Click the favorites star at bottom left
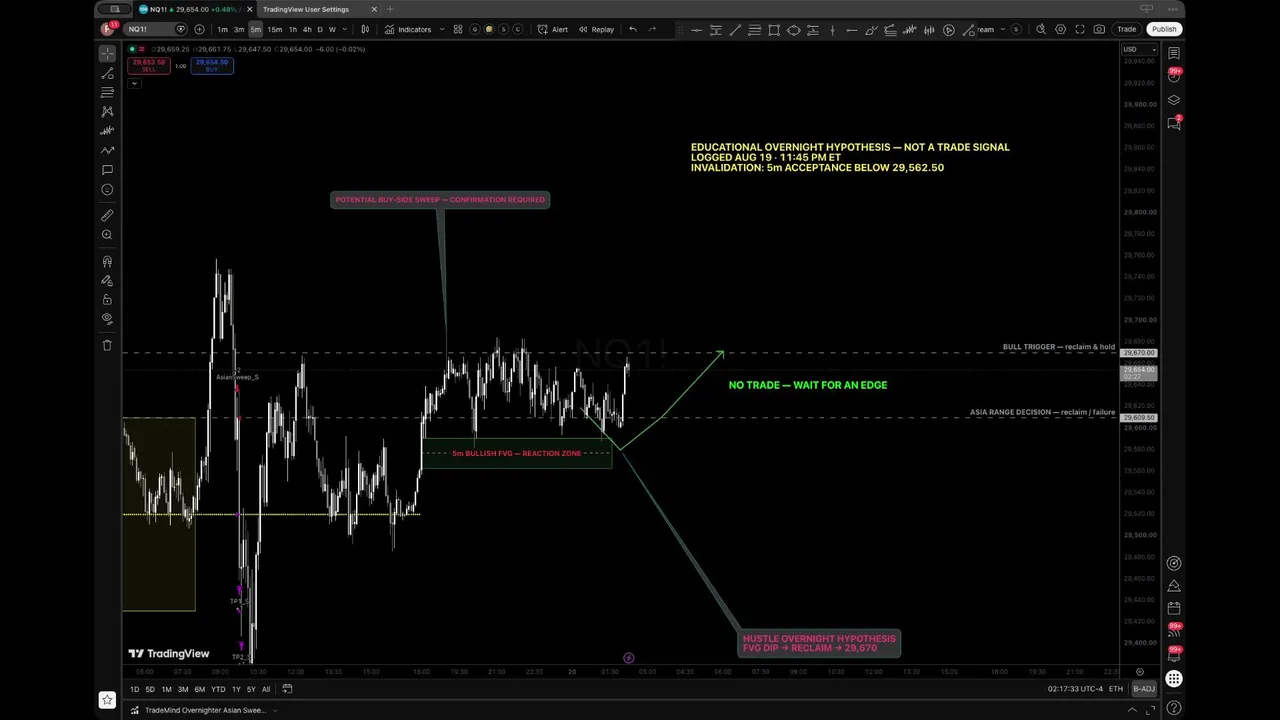Screen dimensions: 1280x720 pos(107,701)
